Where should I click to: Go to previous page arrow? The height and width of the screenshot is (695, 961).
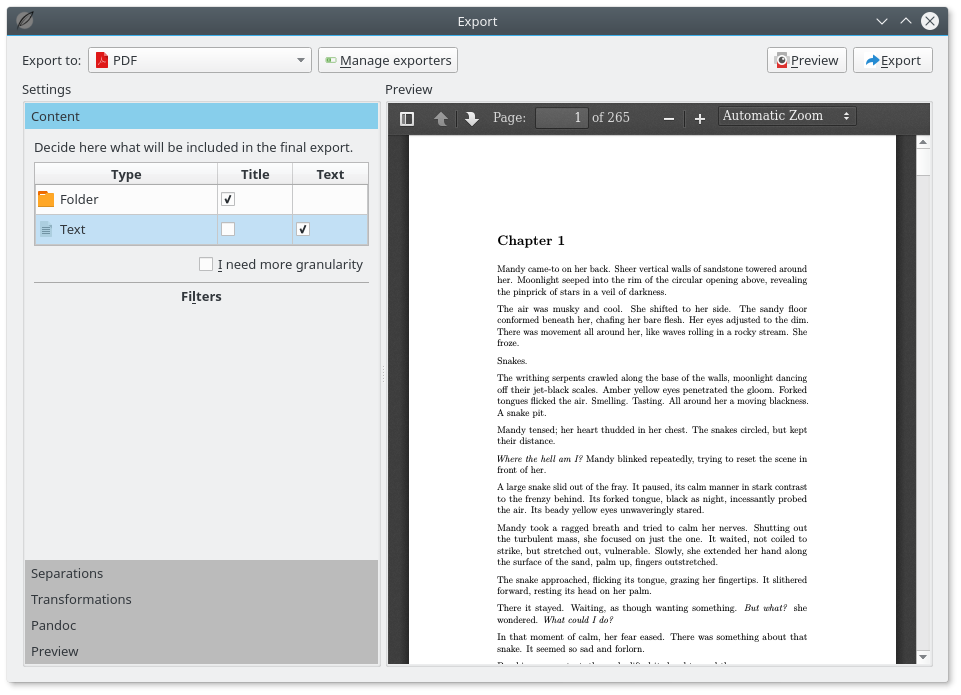pos(440,118)
